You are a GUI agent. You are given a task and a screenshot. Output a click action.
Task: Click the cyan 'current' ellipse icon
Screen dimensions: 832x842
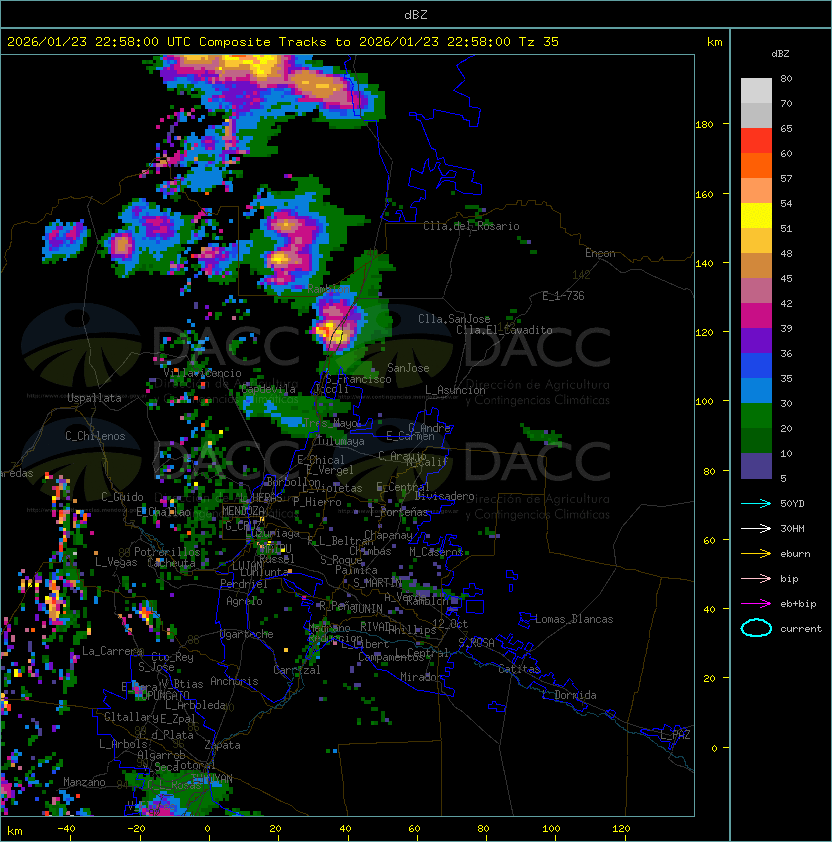[x=756, y=628]
